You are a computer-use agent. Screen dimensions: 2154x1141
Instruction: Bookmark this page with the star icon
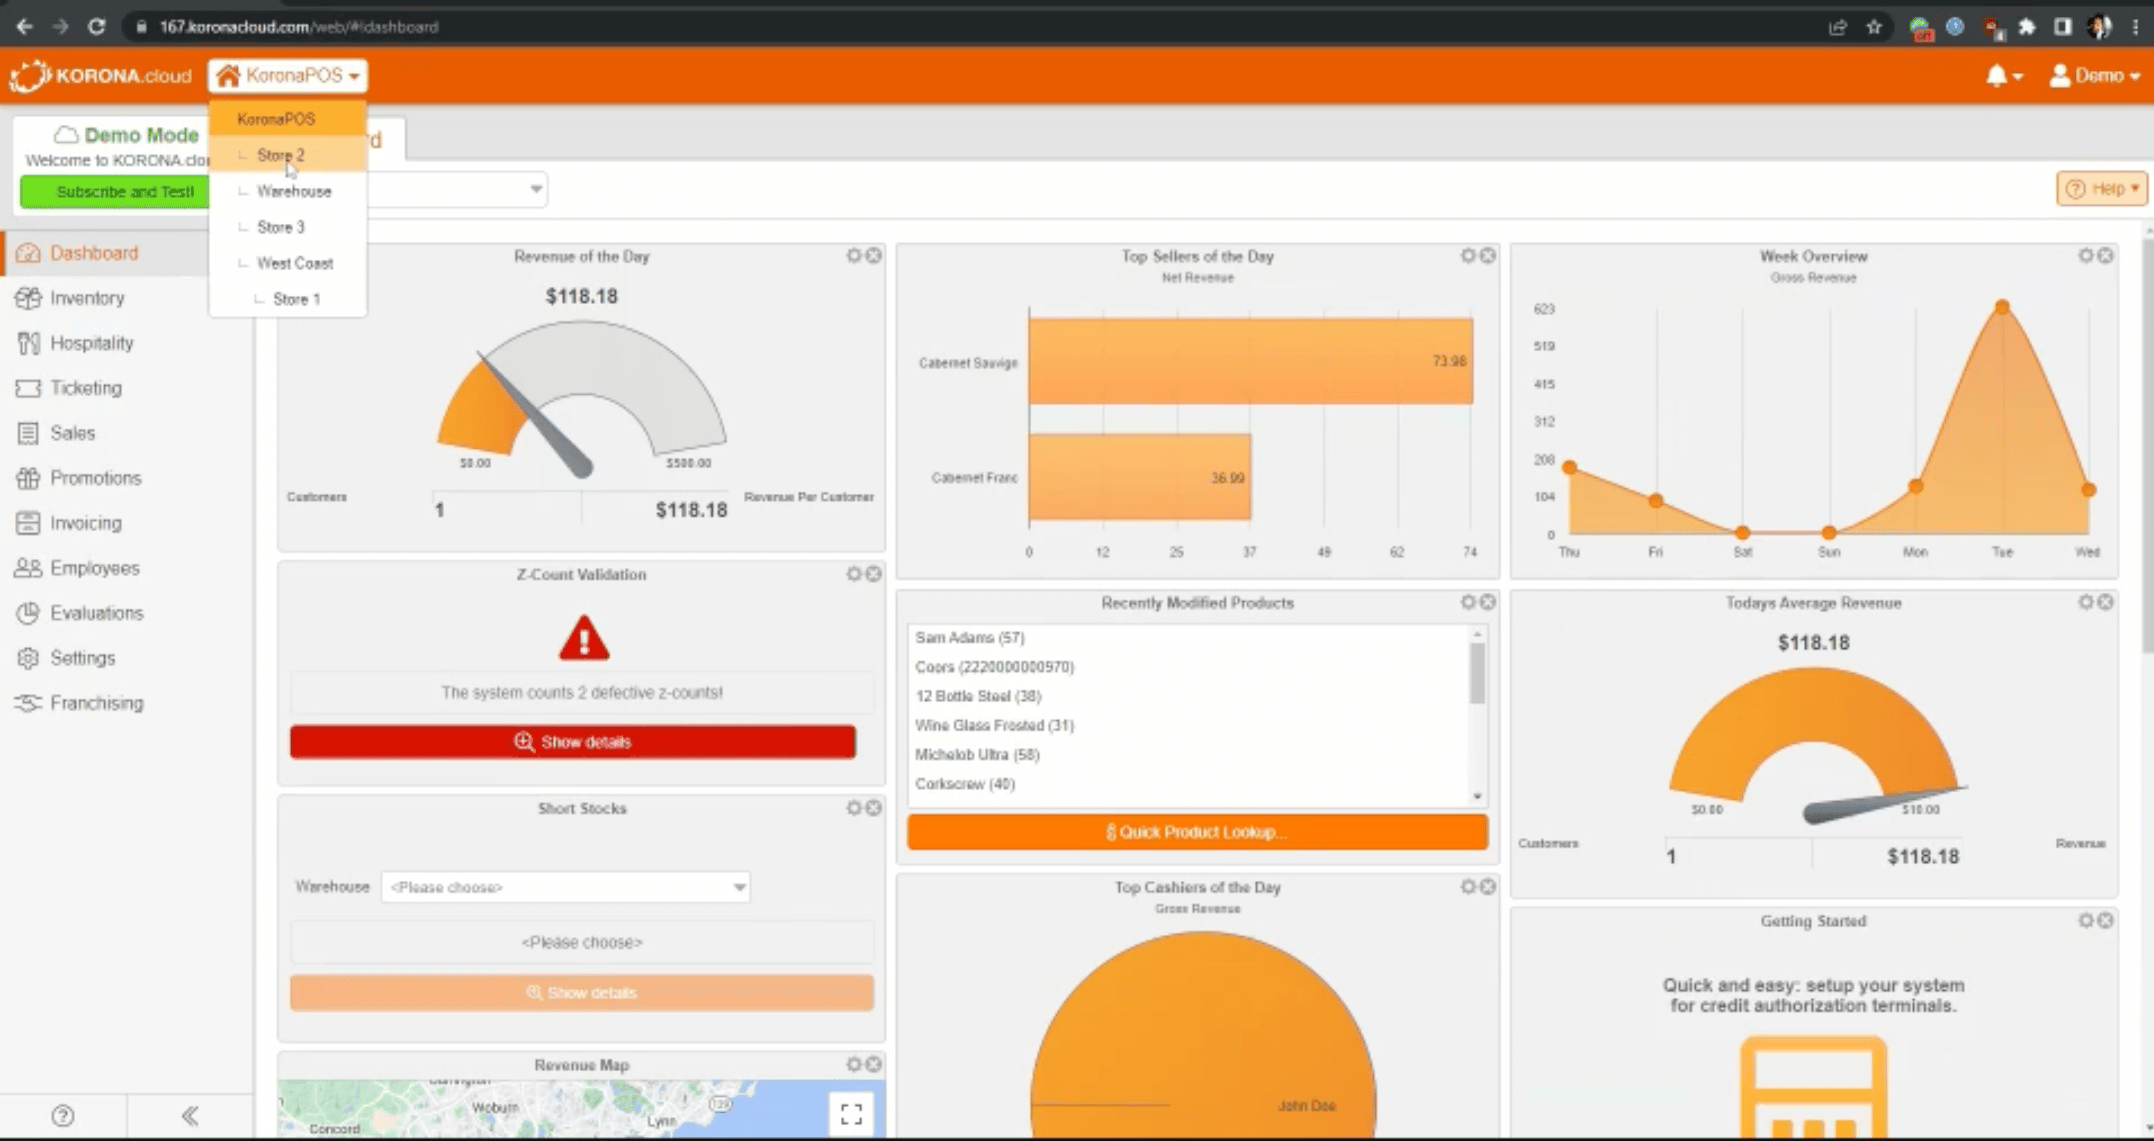1874,27
